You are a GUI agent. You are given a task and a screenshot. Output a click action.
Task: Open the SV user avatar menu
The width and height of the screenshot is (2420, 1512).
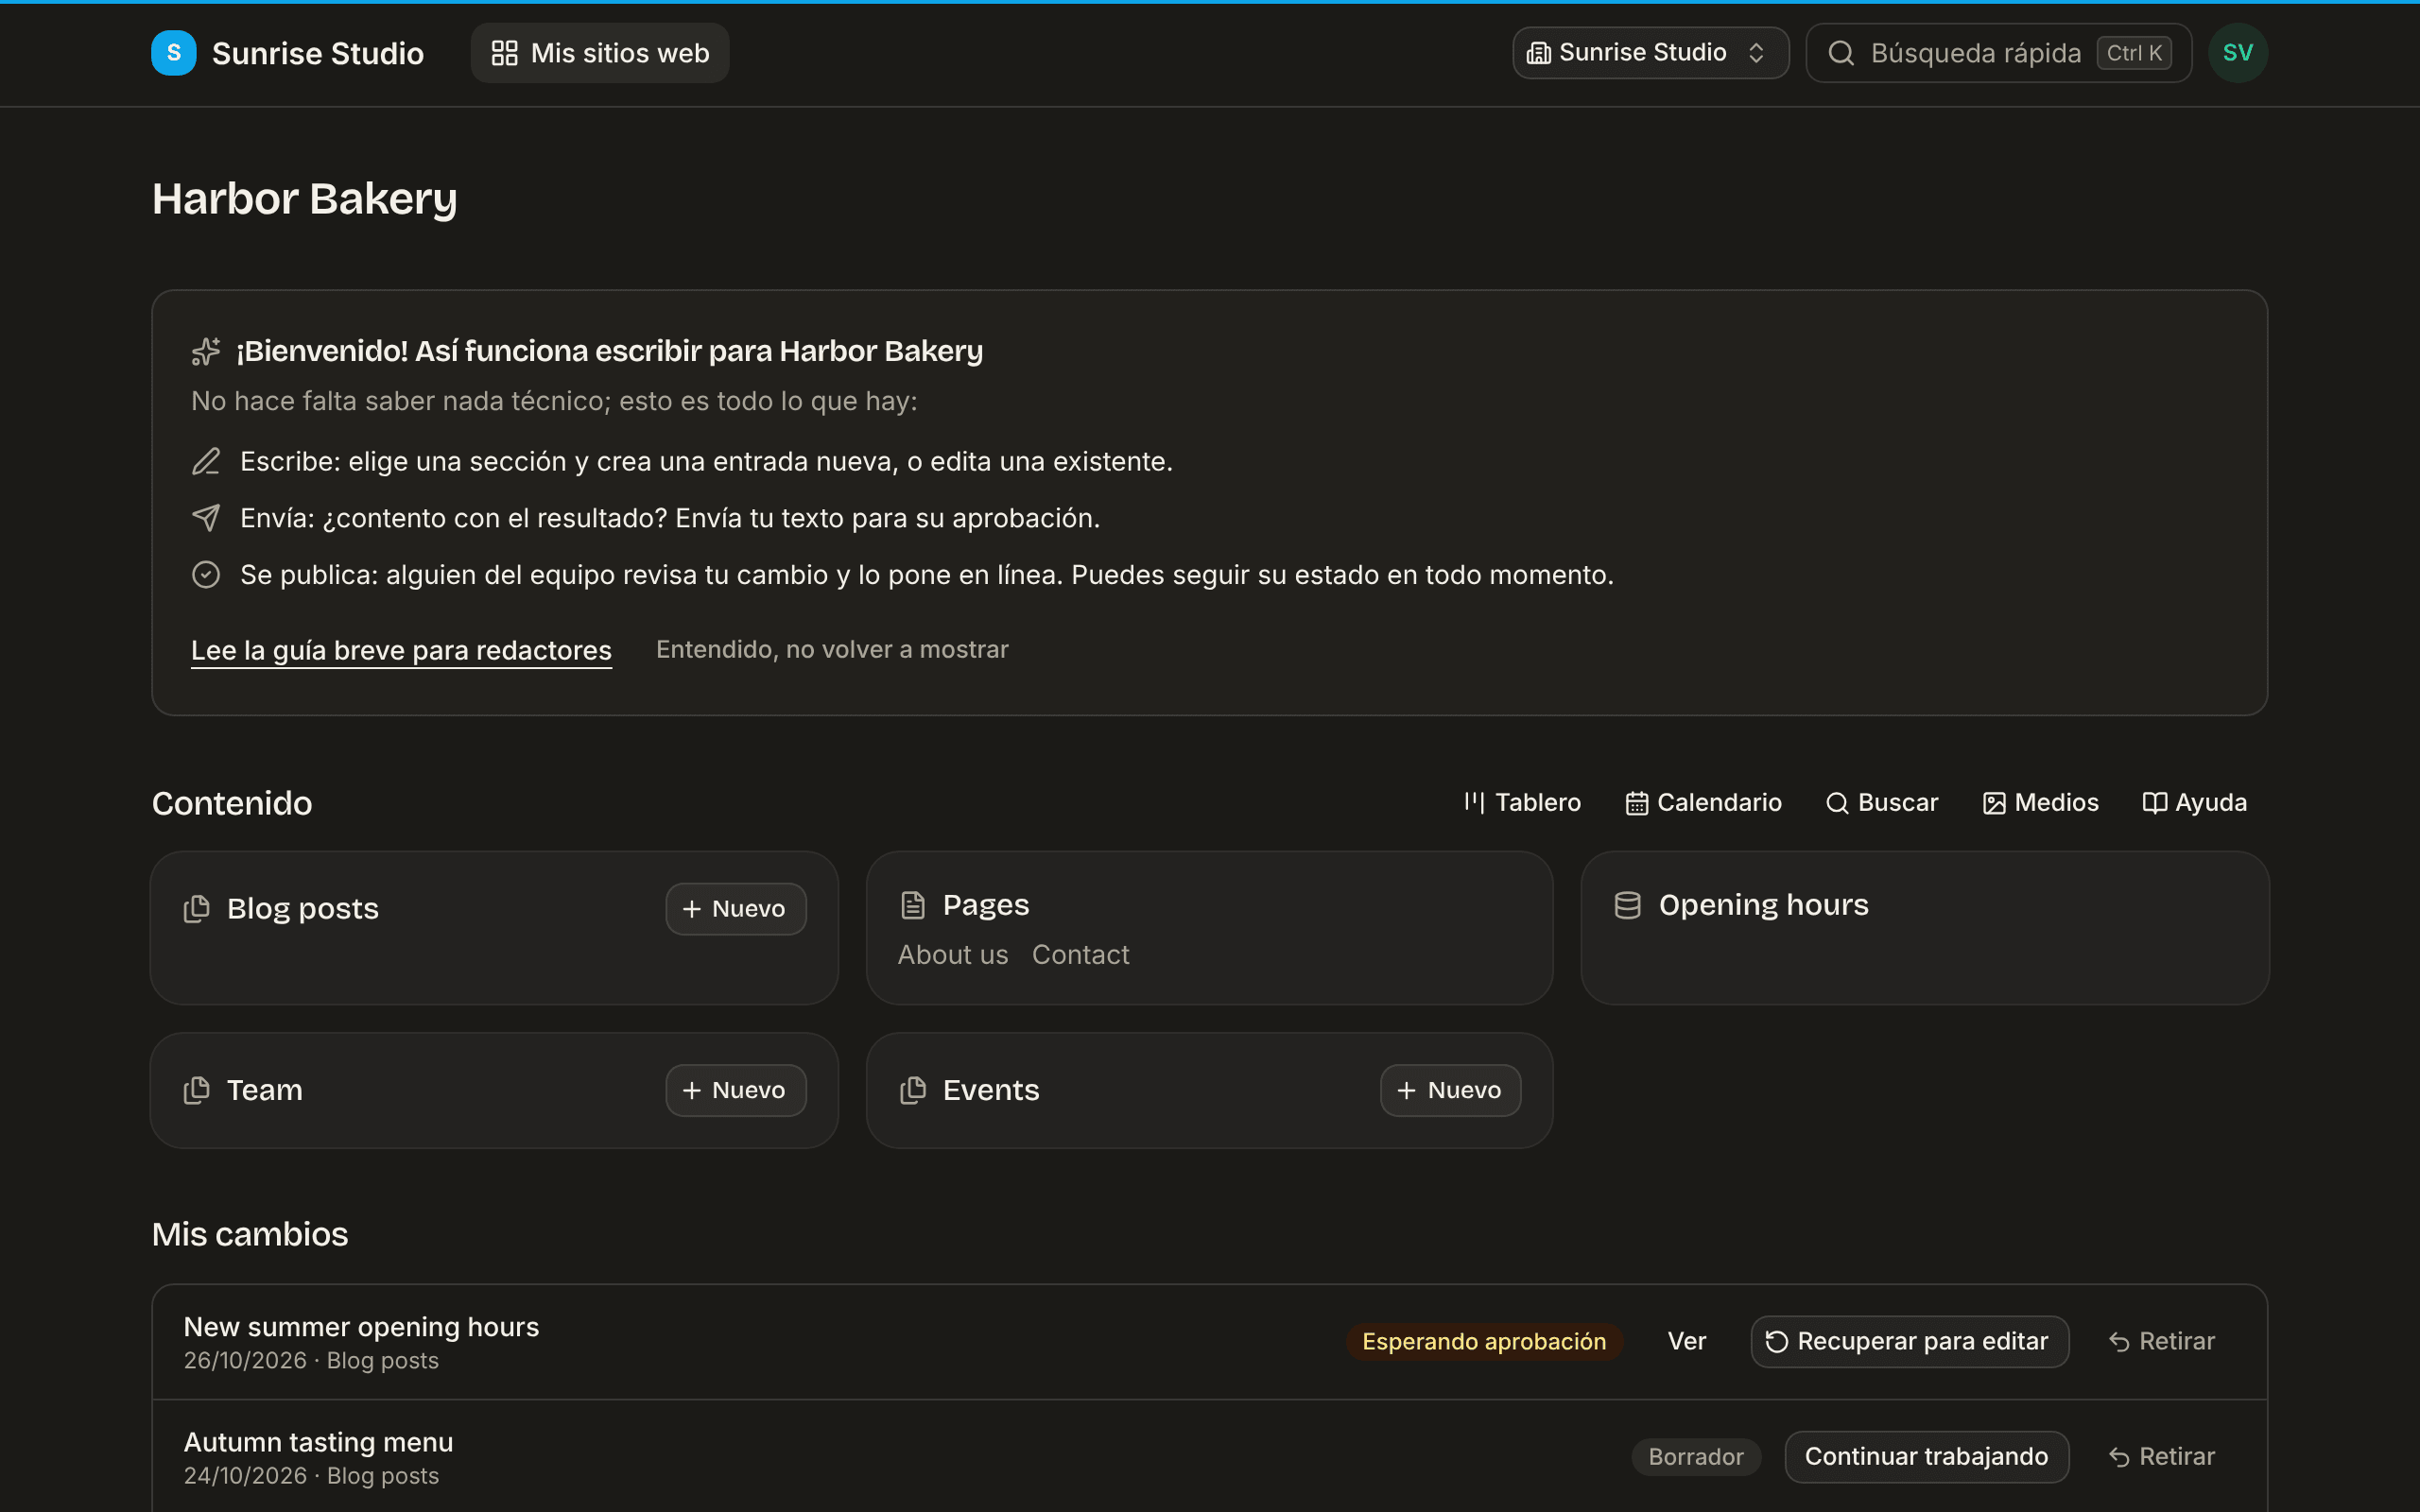[x=2237, y=53]
